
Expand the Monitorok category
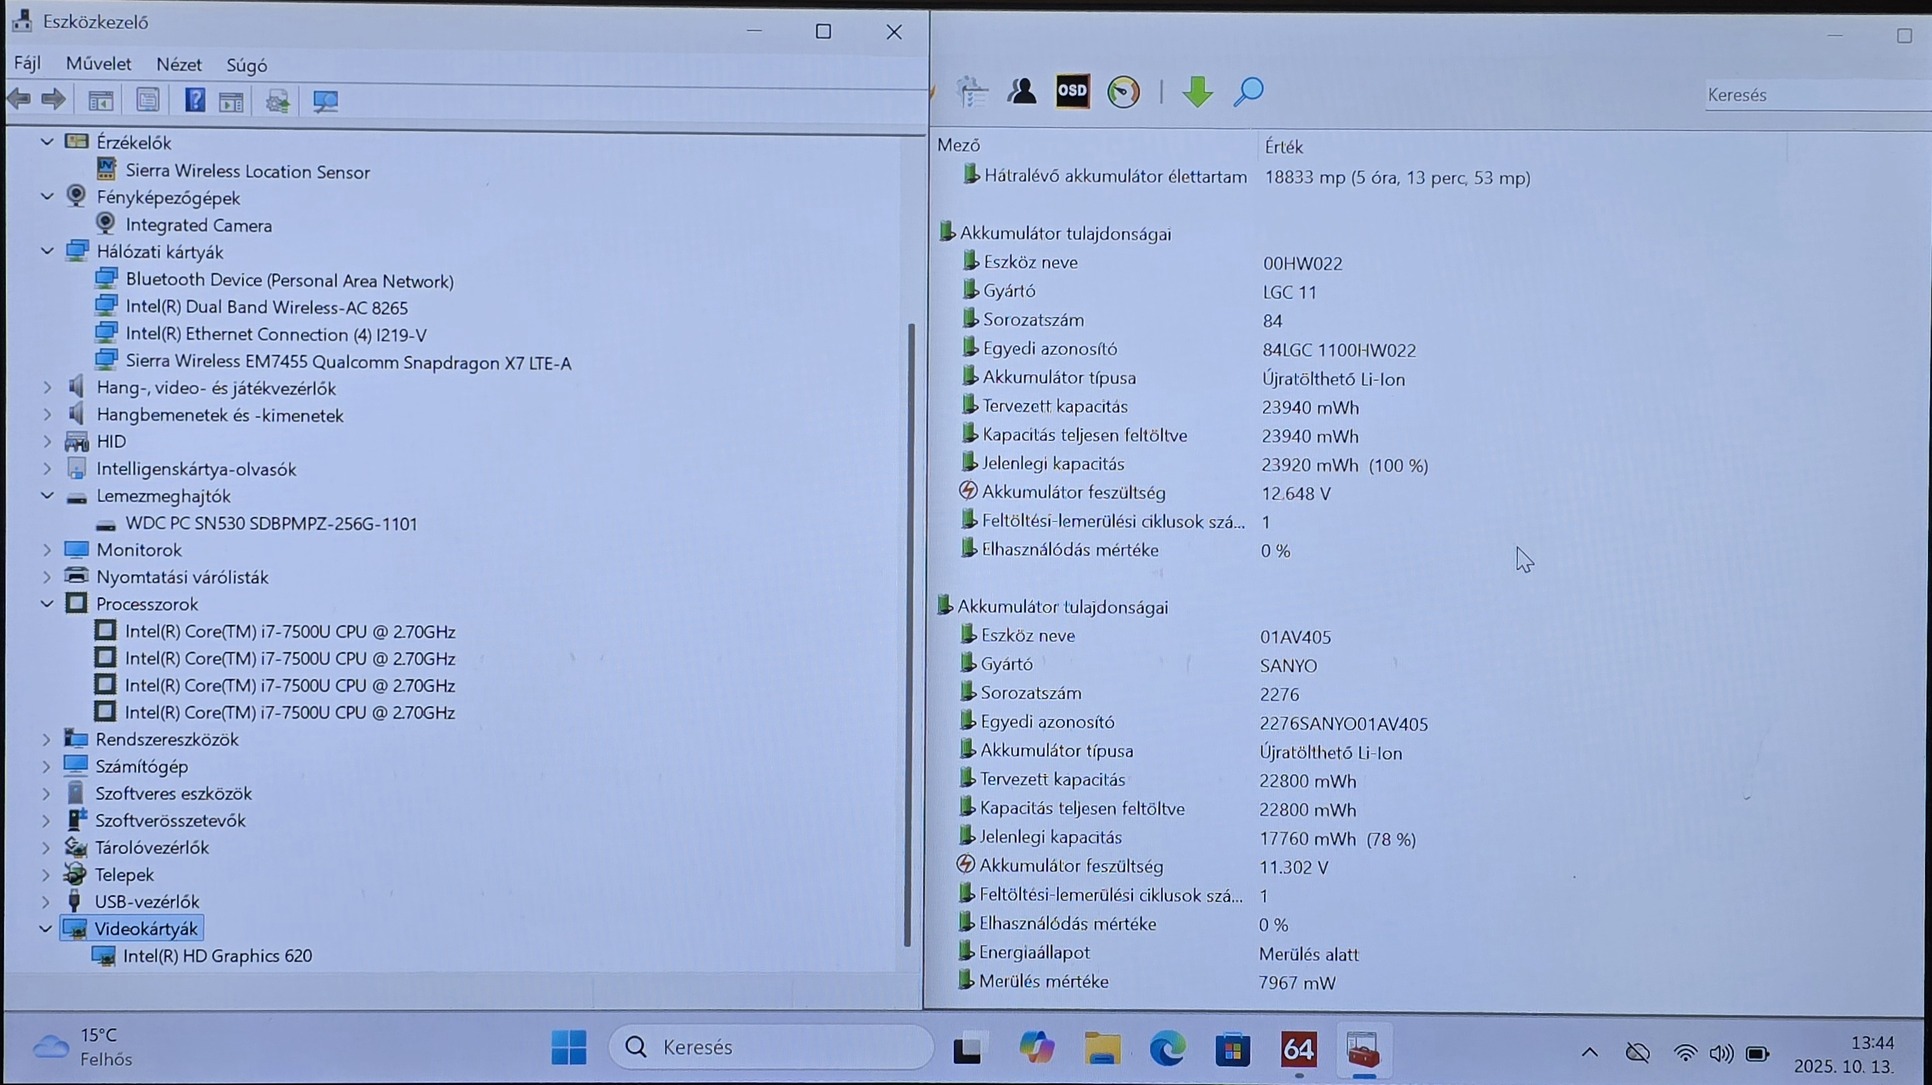tap(47, 550)
